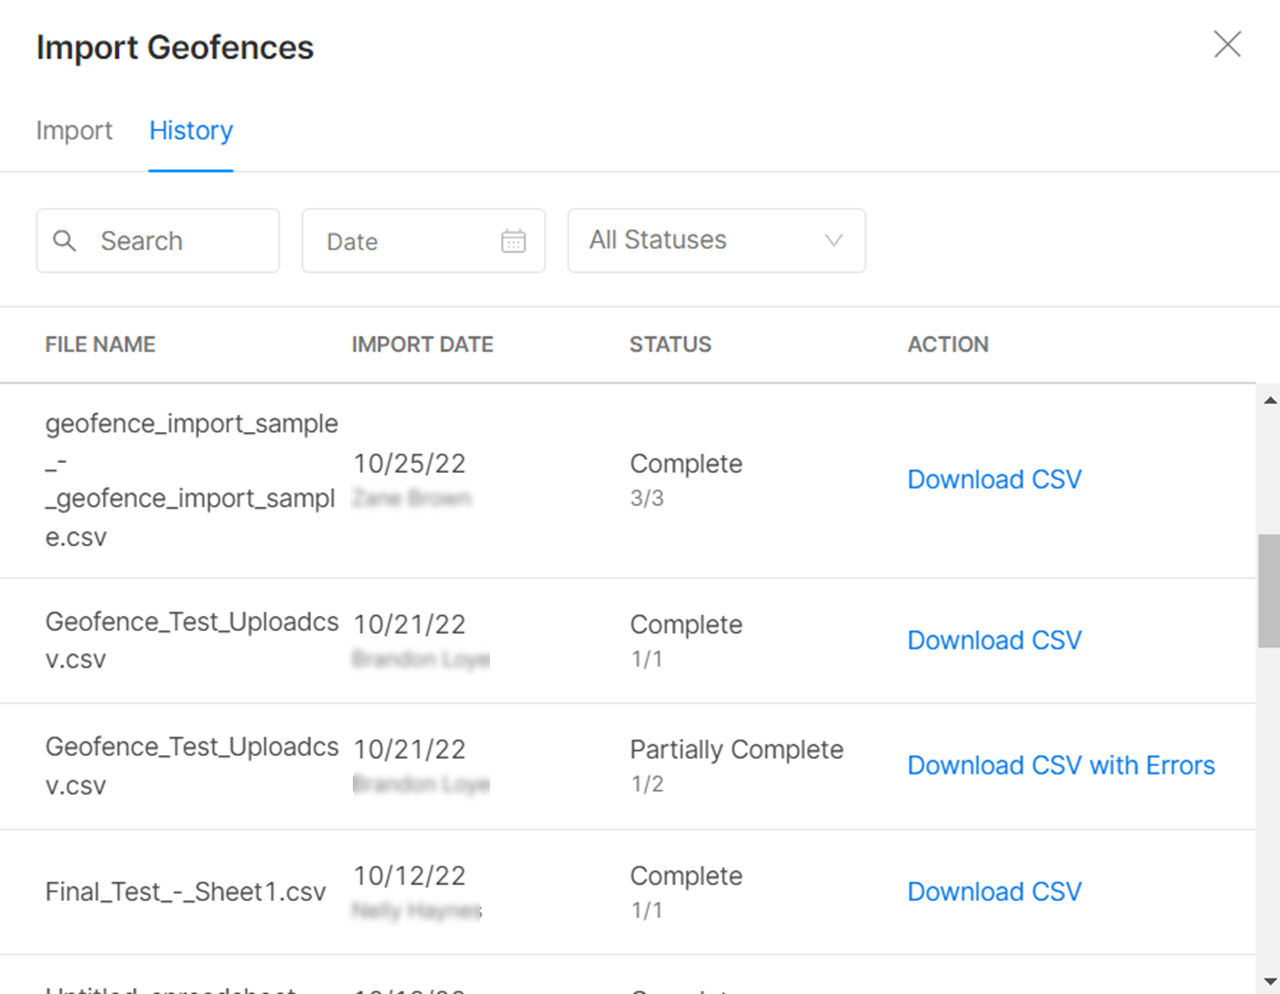Click the FILE NAME column header

[x=100, y=345]
